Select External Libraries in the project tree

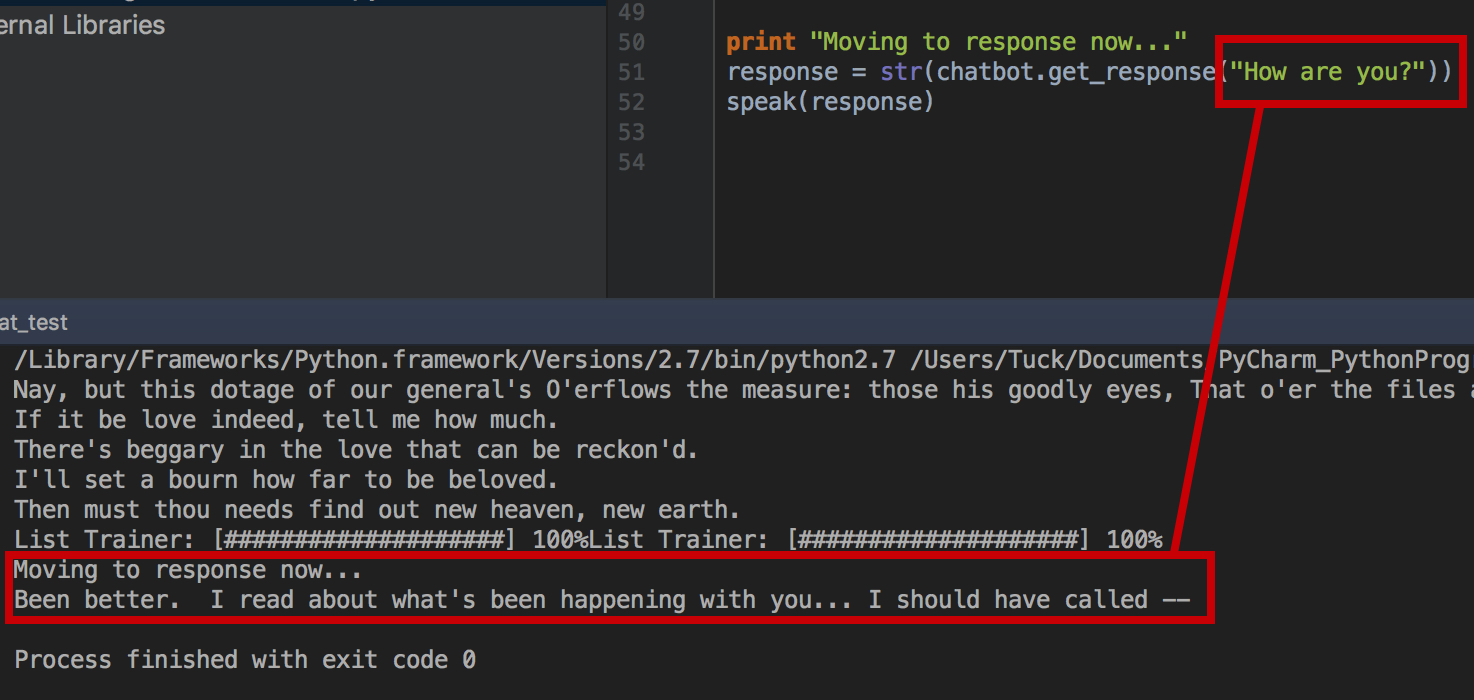coord(82,25)
